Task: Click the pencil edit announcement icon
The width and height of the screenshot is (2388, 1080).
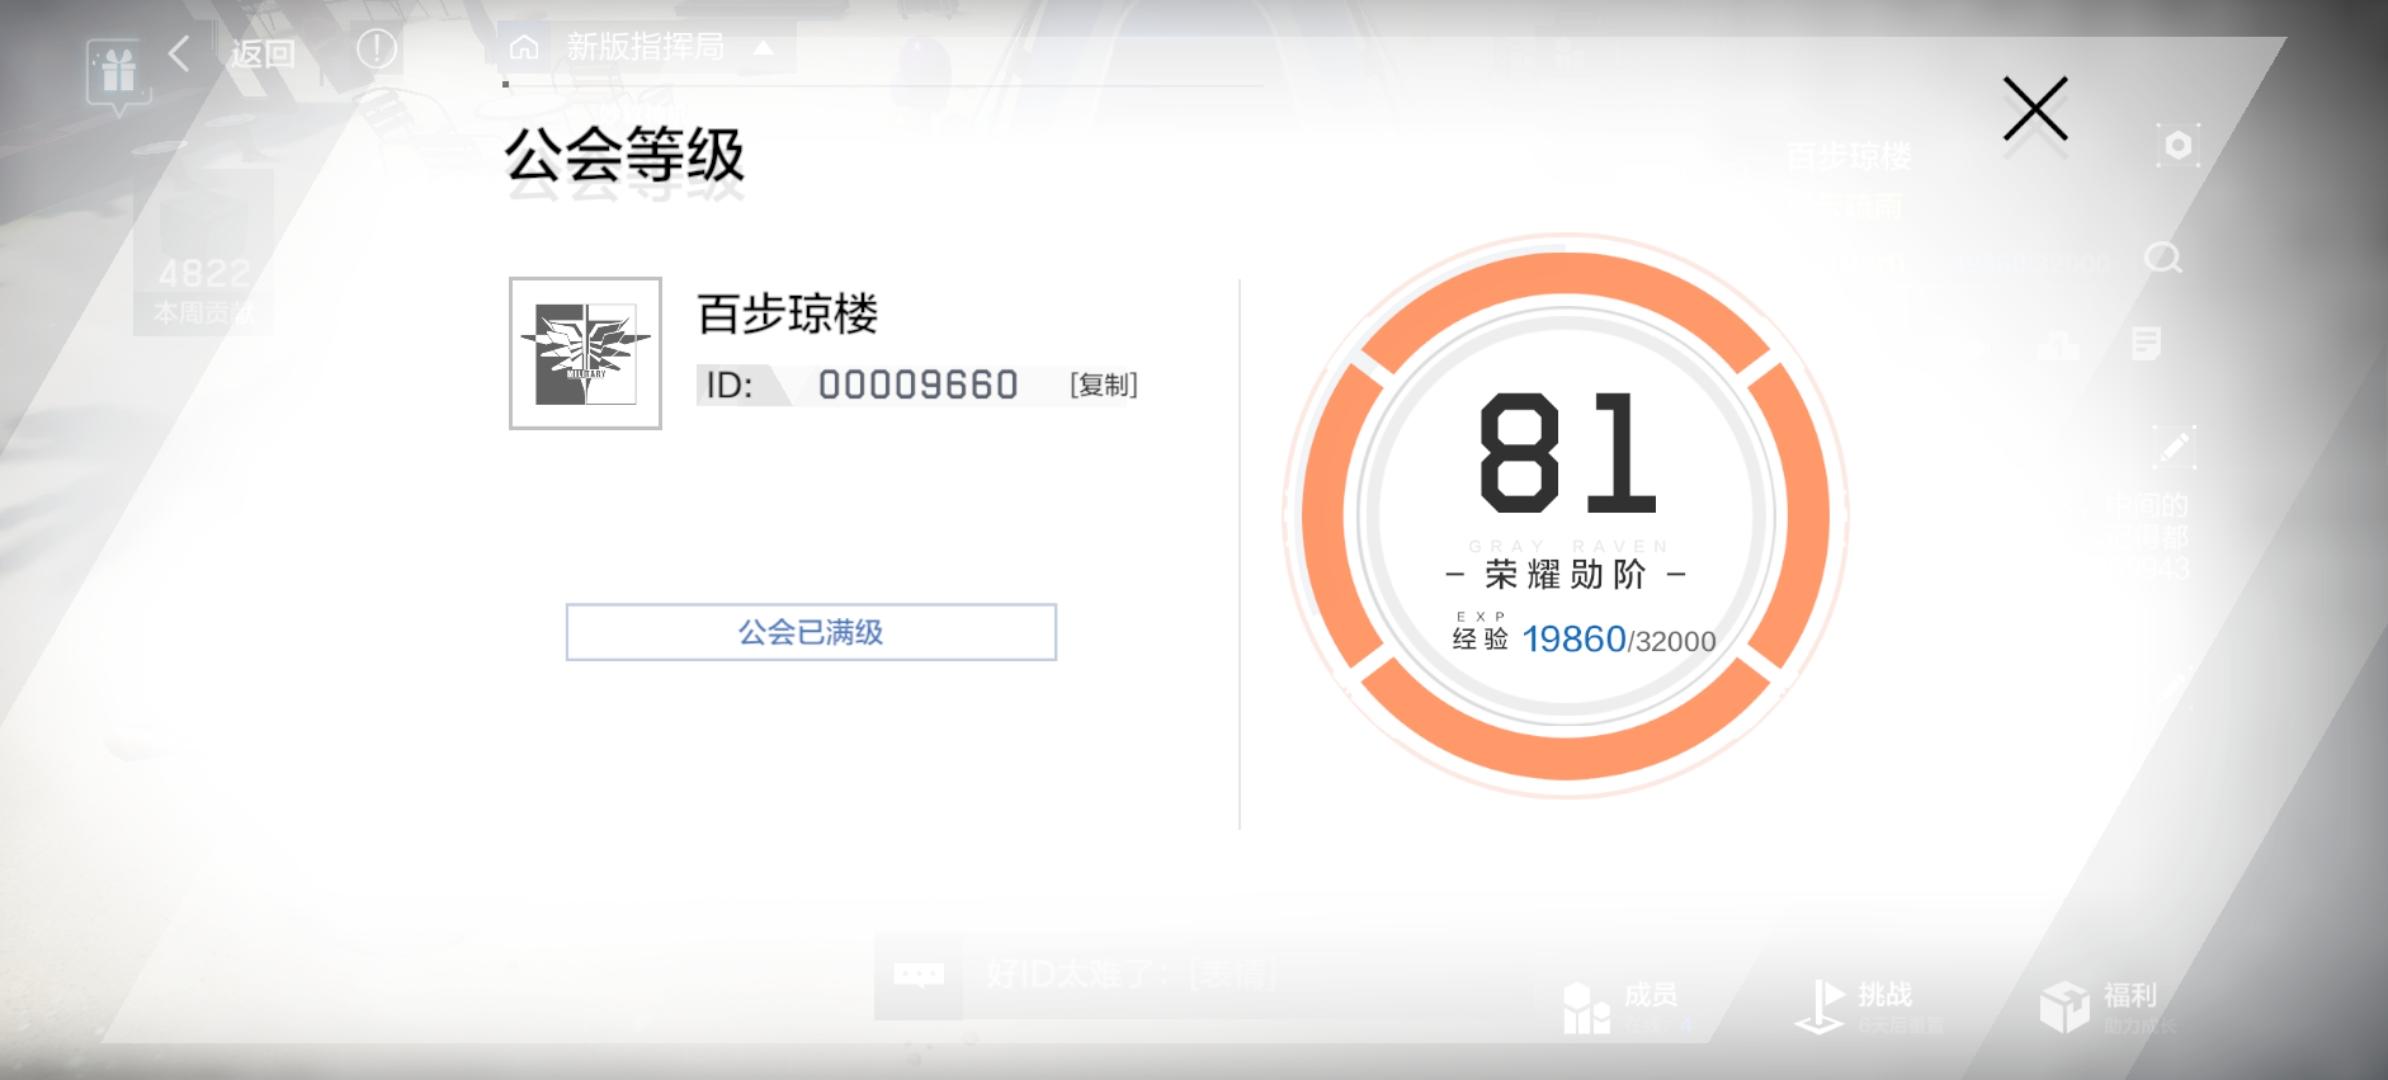Action: pyautogui.click(x=2175, y=447)
